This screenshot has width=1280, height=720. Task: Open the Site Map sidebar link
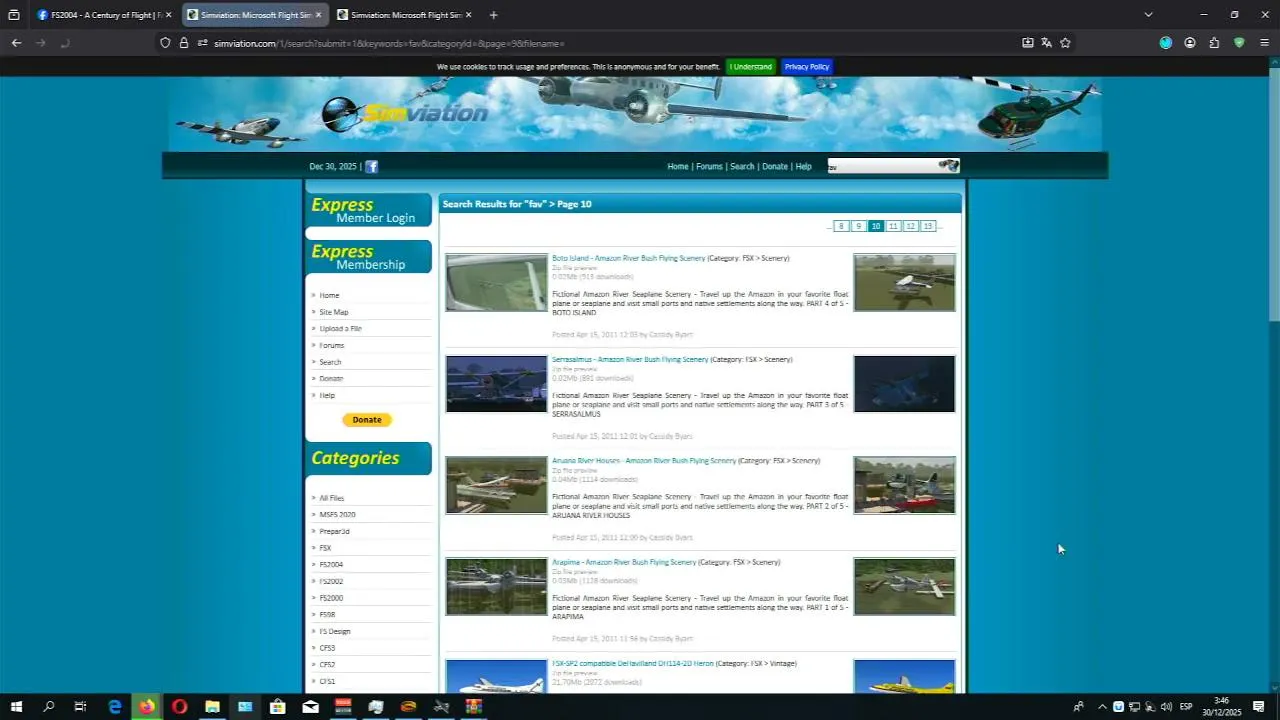334,312
